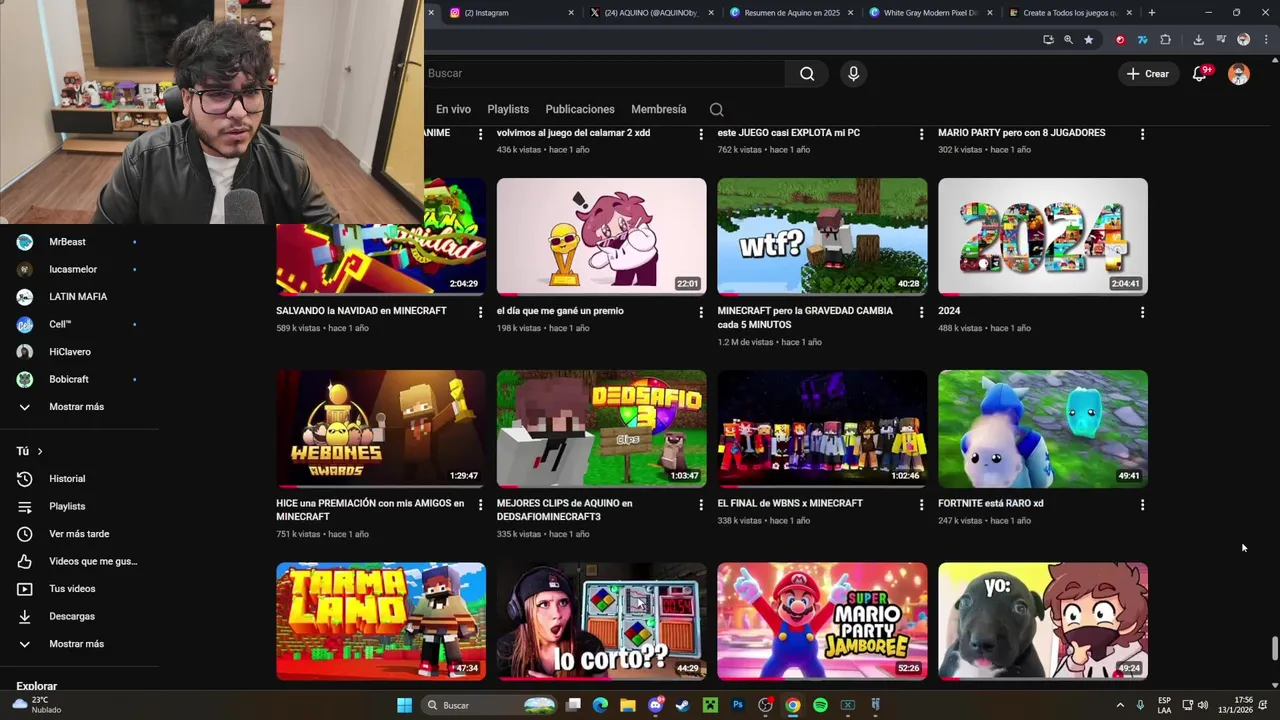Open Chrome profile avatar

pos(1243,39)
